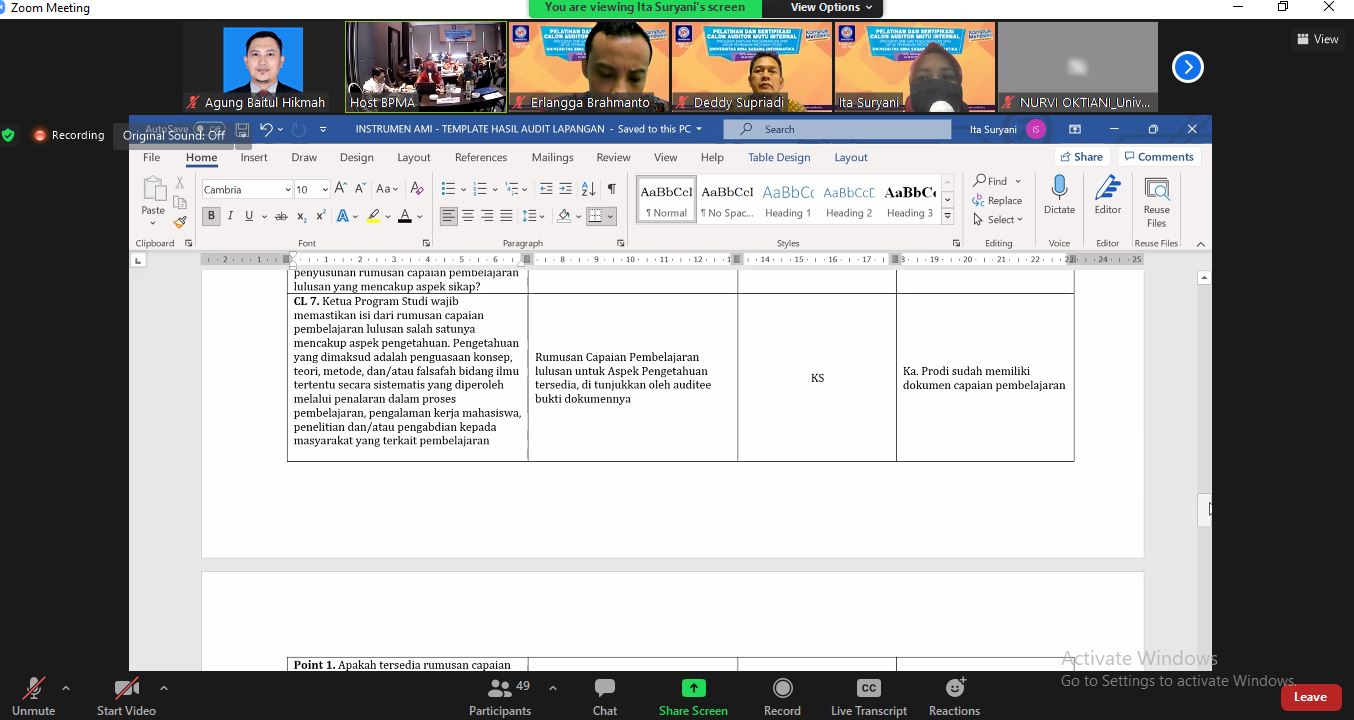1354x720 pixels.
Task: Start Video in Zoom
Action: pyautogui.click(x=126, y=696)
